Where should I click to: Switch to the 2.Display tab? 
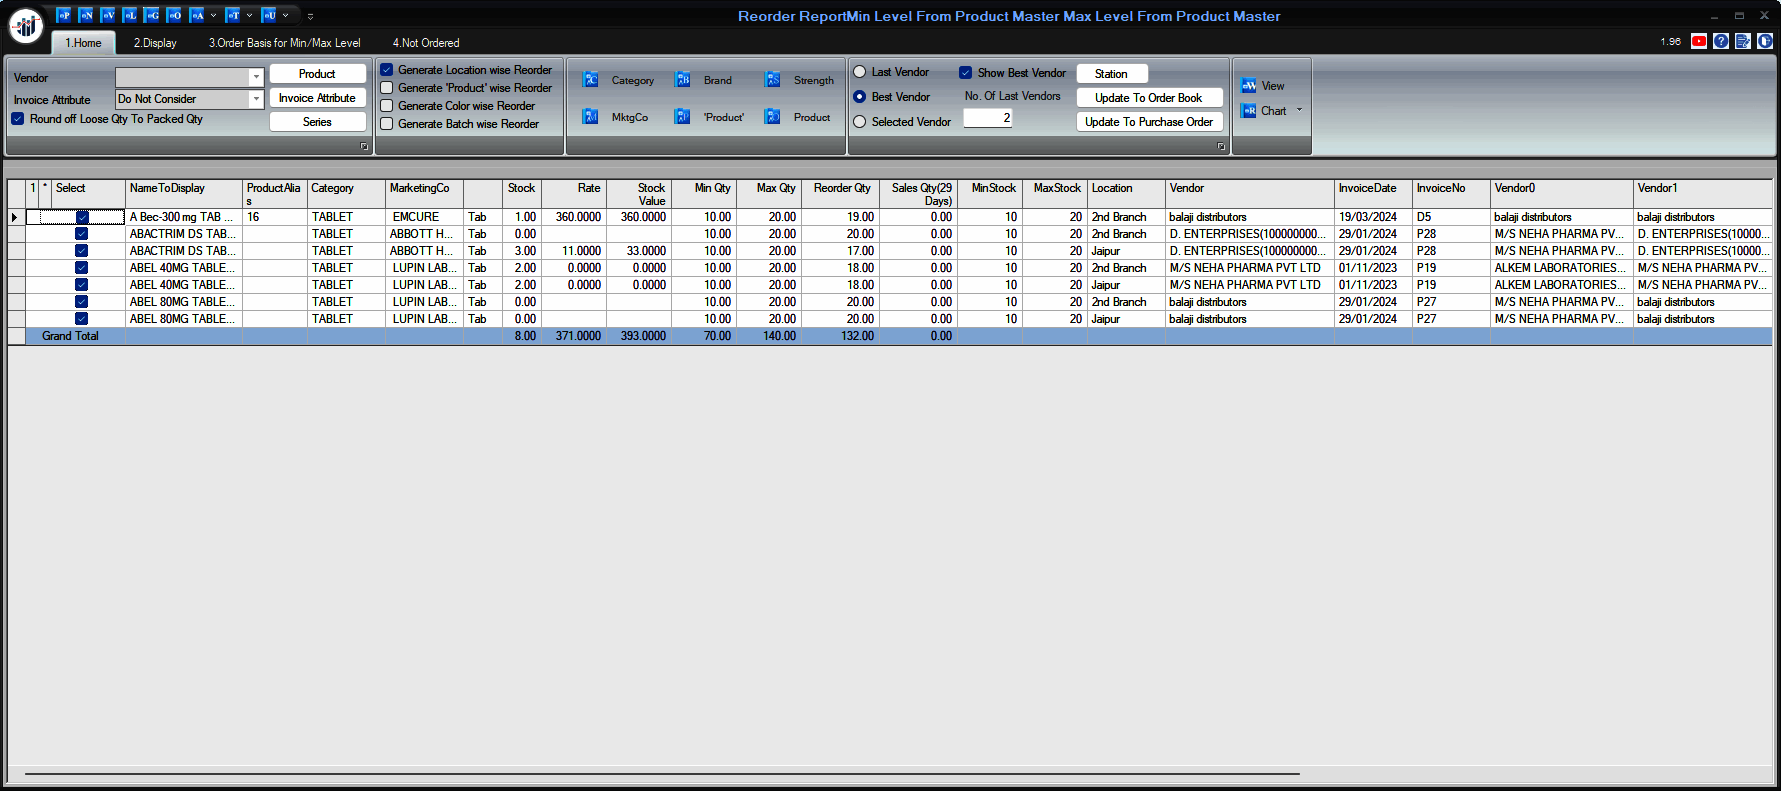155,43
